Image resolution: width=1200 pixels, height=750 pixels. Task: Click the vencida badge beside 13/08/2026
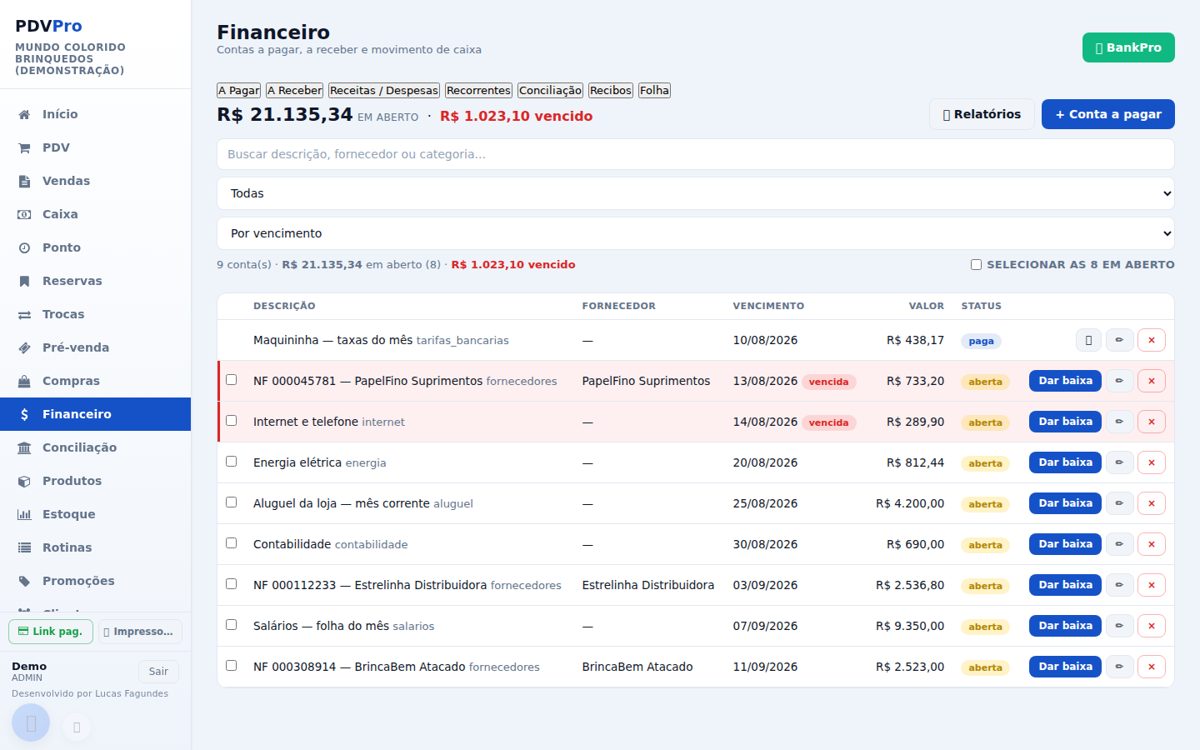(x=829, y=382)
